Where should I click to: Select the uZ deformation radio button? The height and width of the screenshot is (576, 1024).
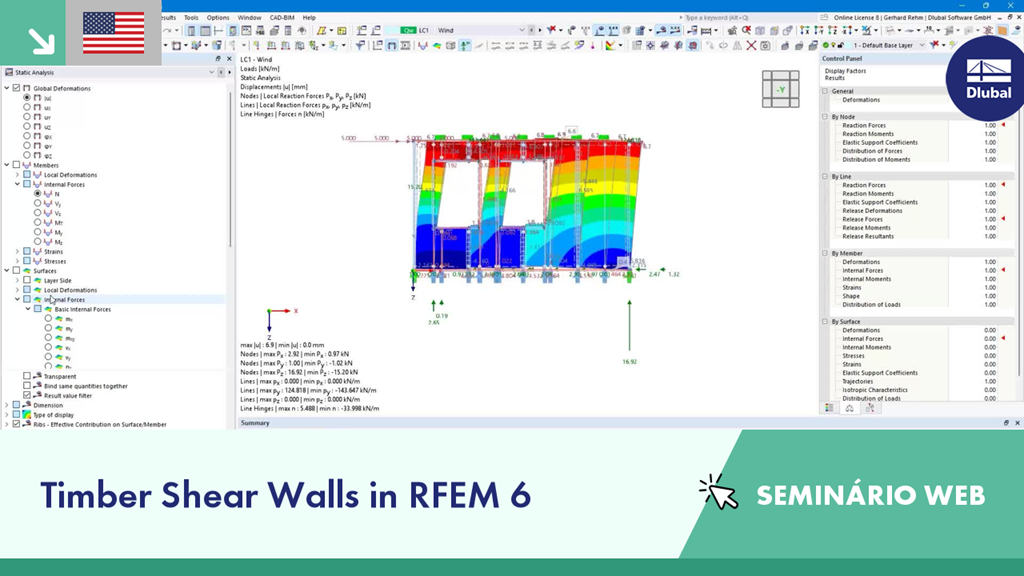(x=27, y=126)
